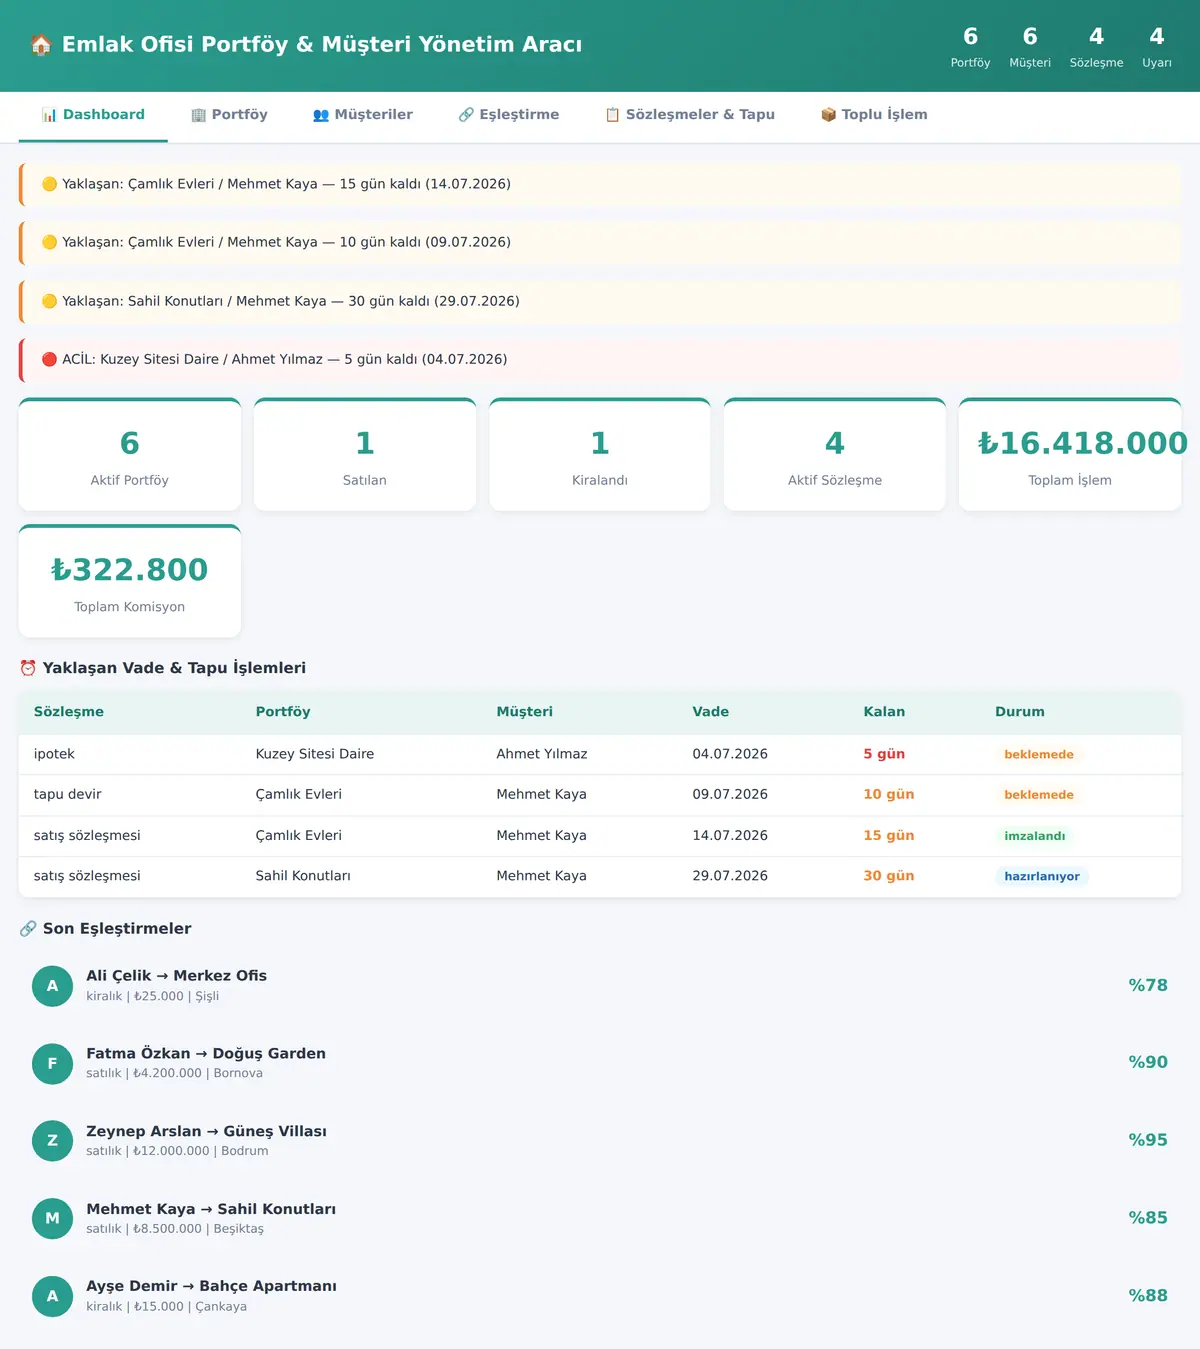Click the %78 match score
The width and height of the screenshot is (1200, 1349).
point(1148,985)
